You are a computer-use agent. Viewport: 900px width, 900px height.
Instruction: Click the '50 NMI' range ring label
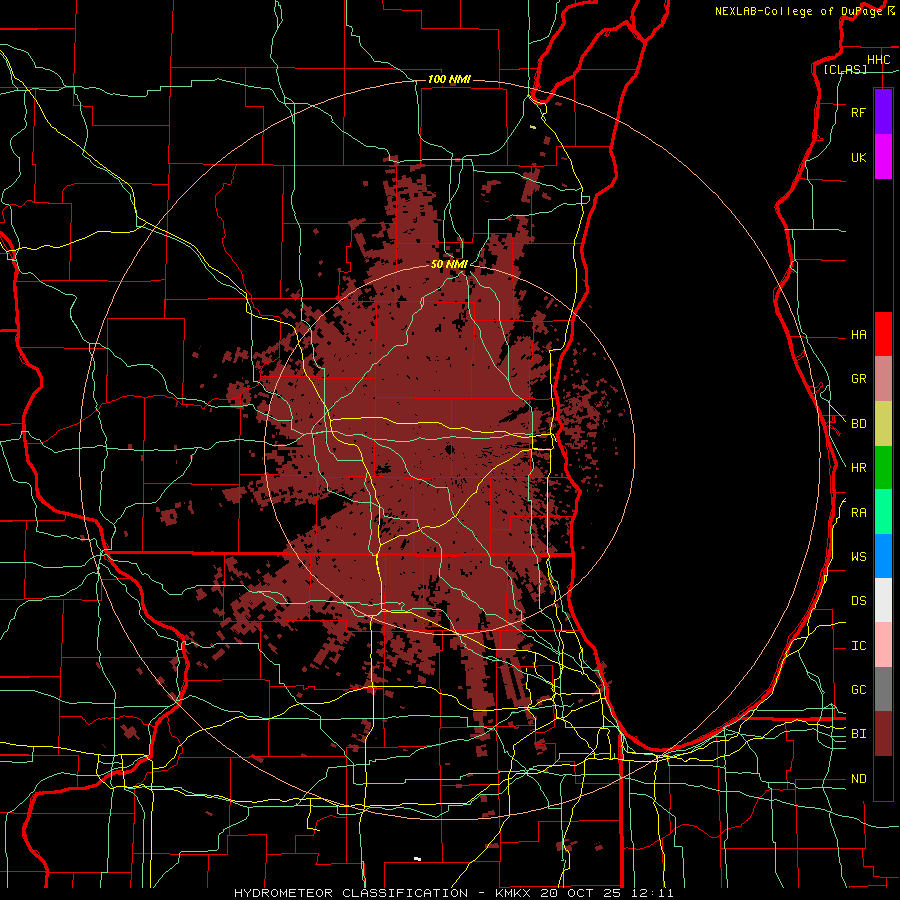(x=449, y=265)
